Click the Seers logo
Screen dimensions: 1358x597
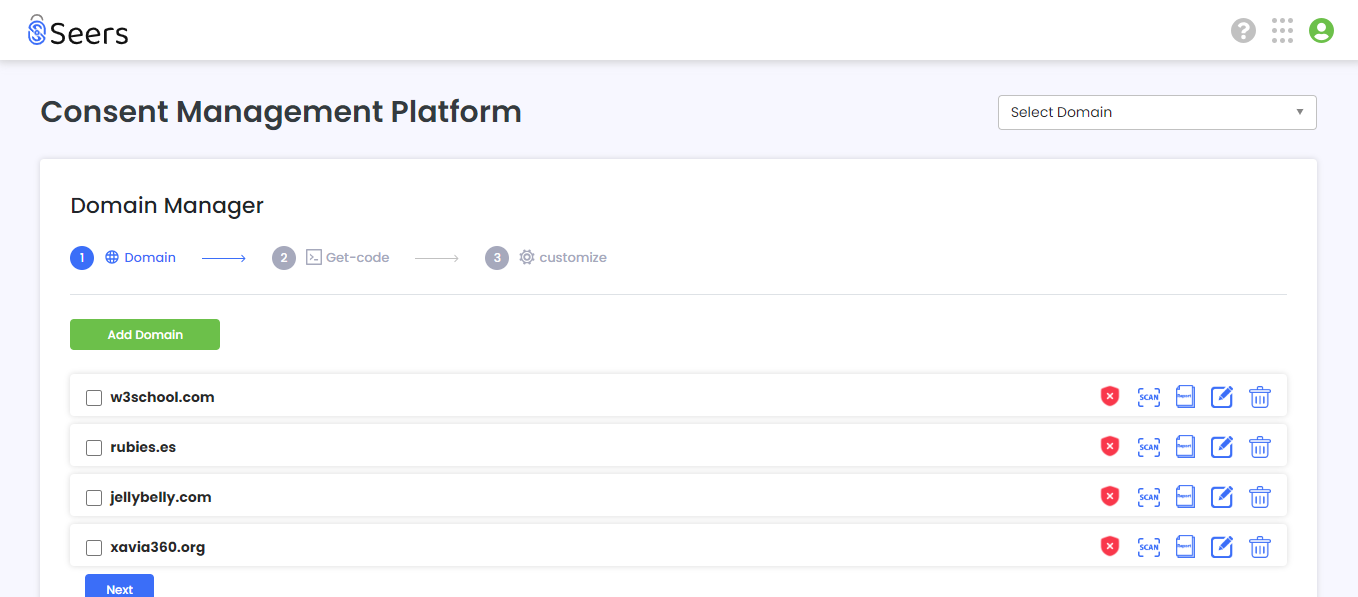(78, 32)
